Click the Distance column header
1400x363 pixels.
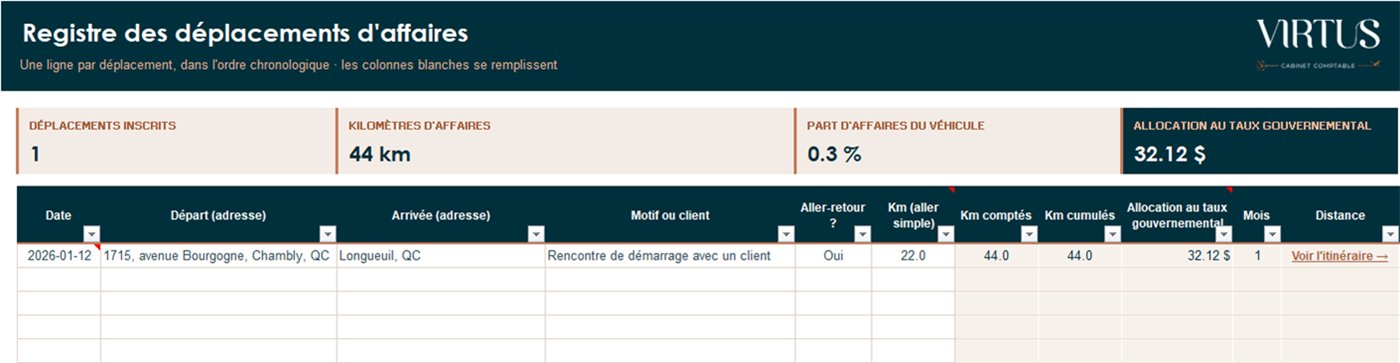[1339, 215]
